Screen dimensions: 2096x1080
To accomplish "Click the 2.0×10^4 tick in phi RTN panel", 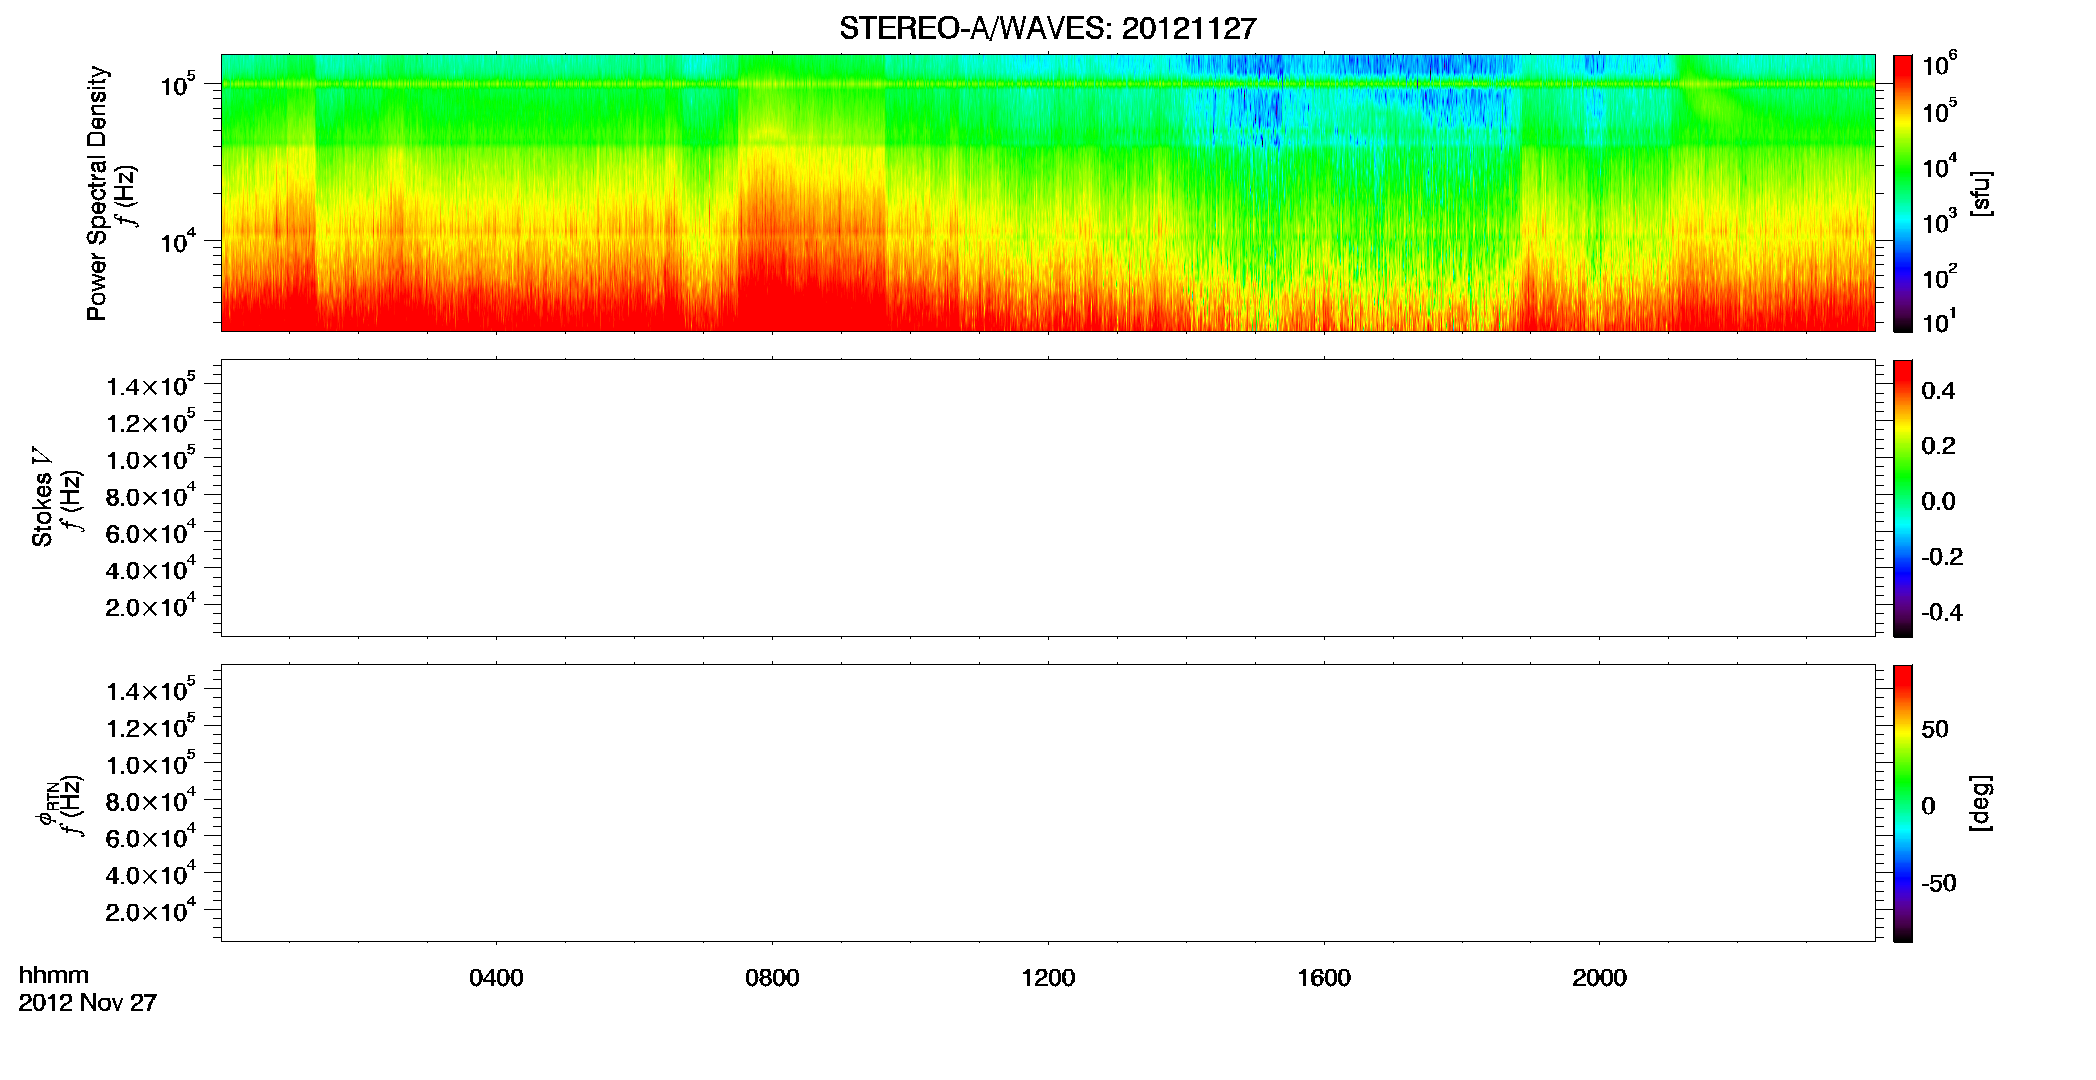I will (x=151, y=910).
